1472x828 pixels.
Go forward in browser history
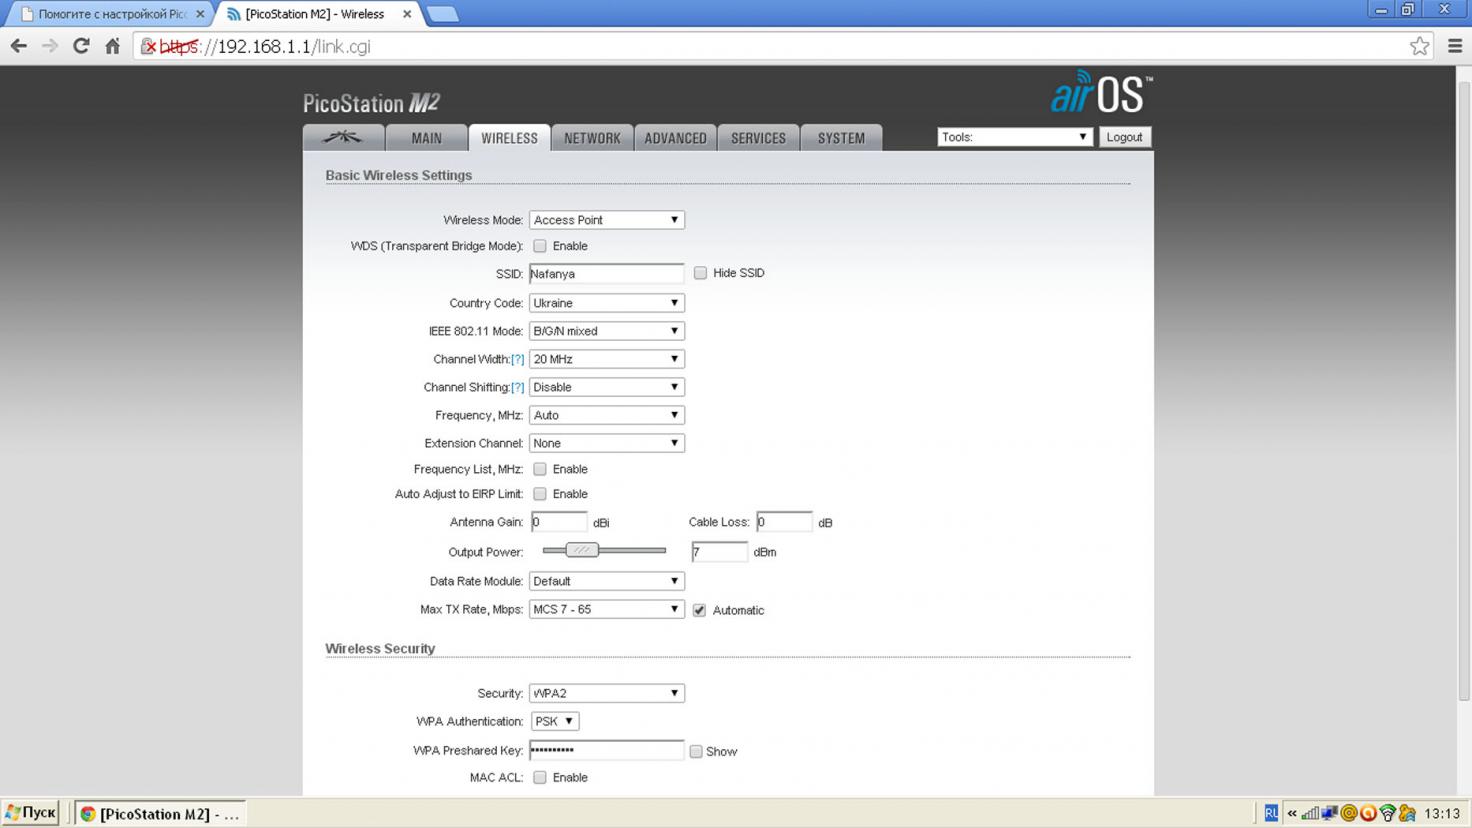point(49,46)
